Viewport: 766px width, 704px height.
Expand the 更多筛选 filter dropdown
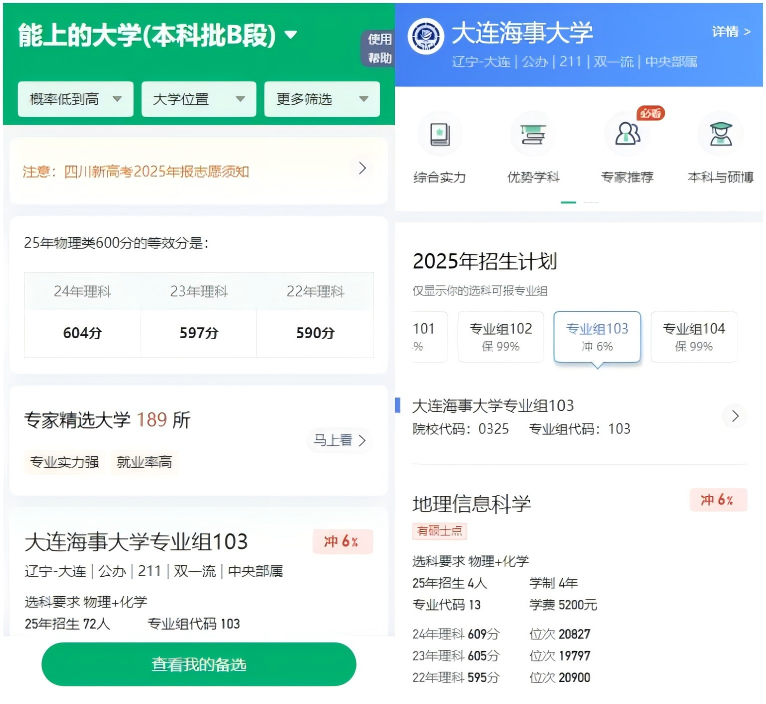321,99
